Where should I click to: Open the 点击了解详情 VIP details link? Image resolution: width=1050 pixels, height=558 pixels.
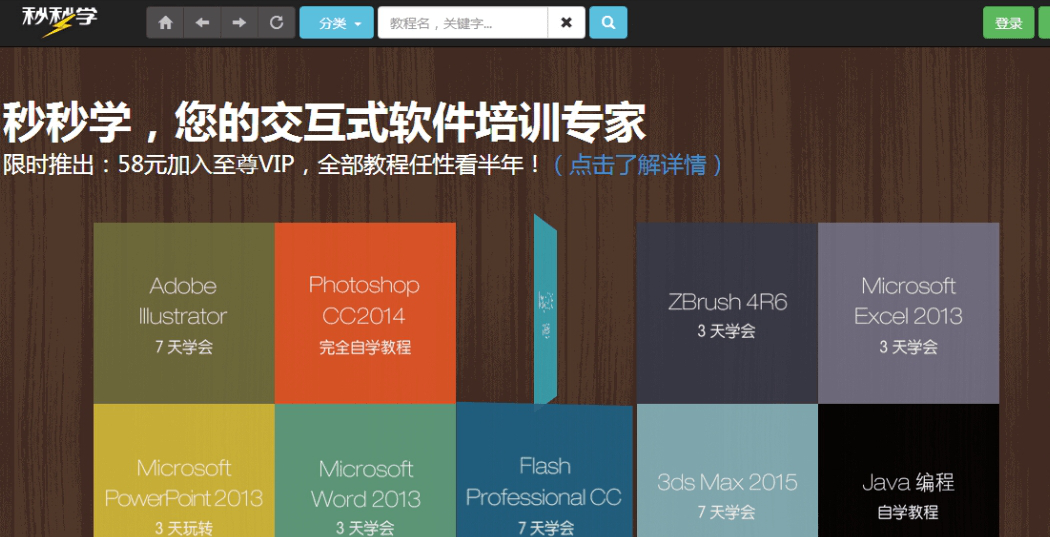(638, 164)
